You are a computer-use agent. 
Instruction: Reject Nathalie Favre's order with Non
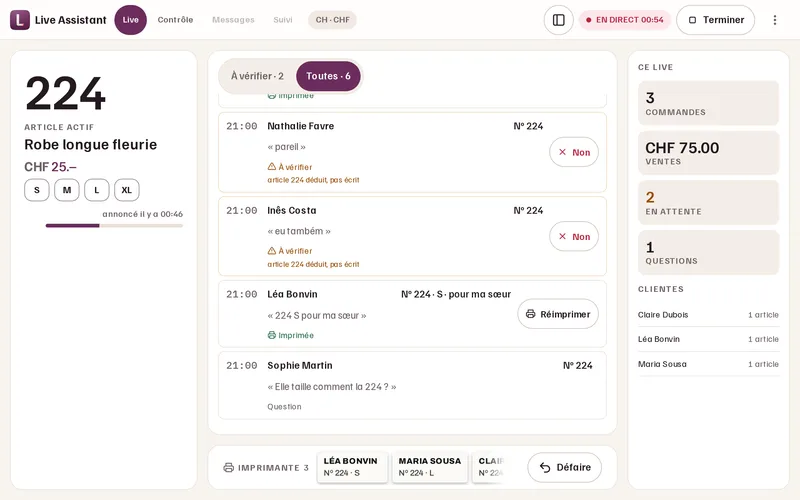click(x=574, y=152)
